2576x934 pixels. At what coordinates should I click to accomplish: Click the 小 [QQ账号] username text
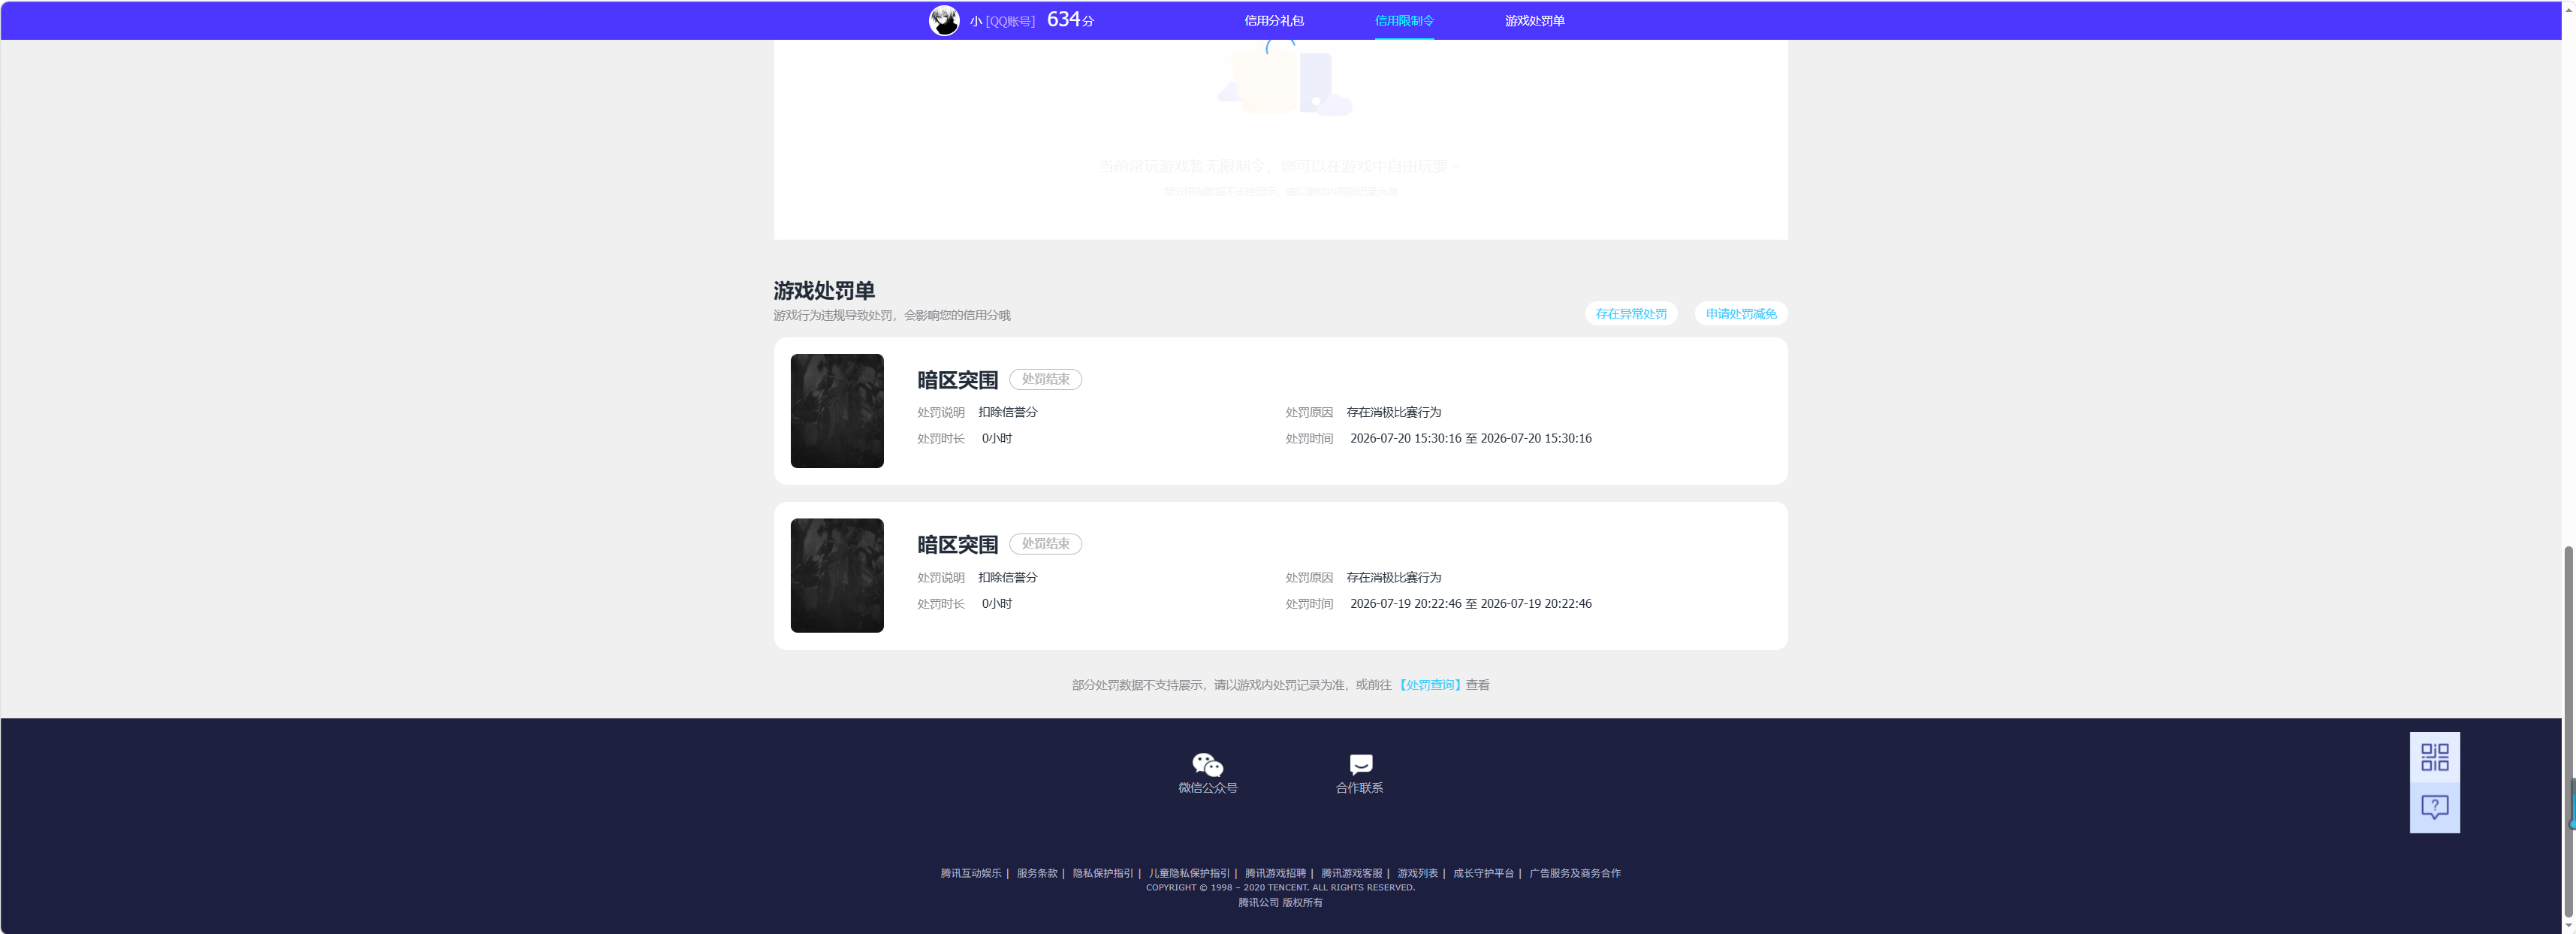pos(1001,21)
